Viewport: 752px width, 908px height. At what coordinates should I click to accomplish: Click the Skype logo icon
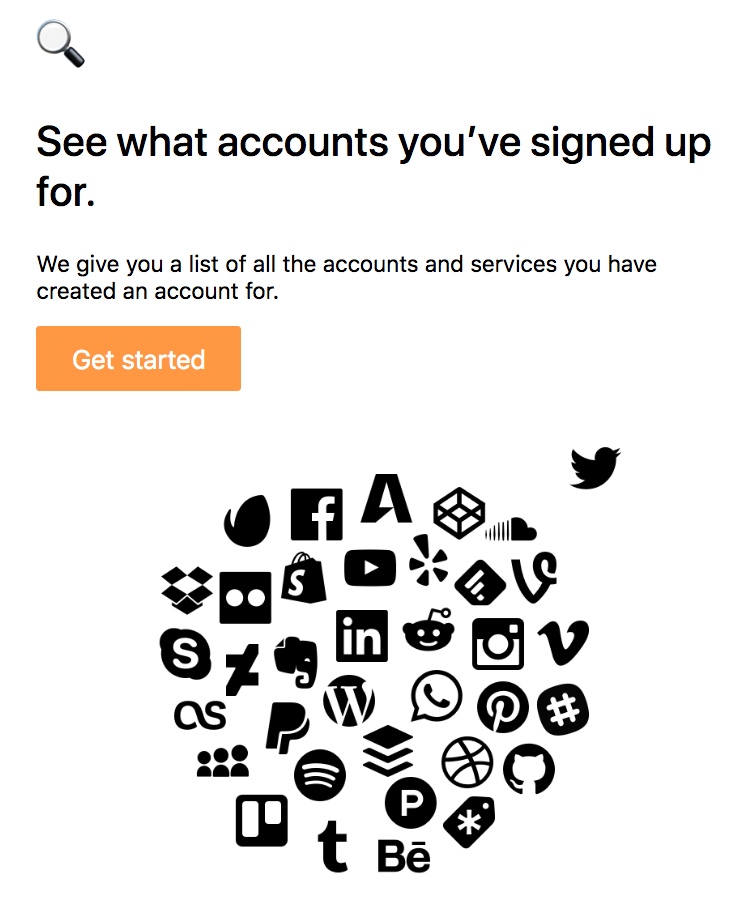(185, 654)
